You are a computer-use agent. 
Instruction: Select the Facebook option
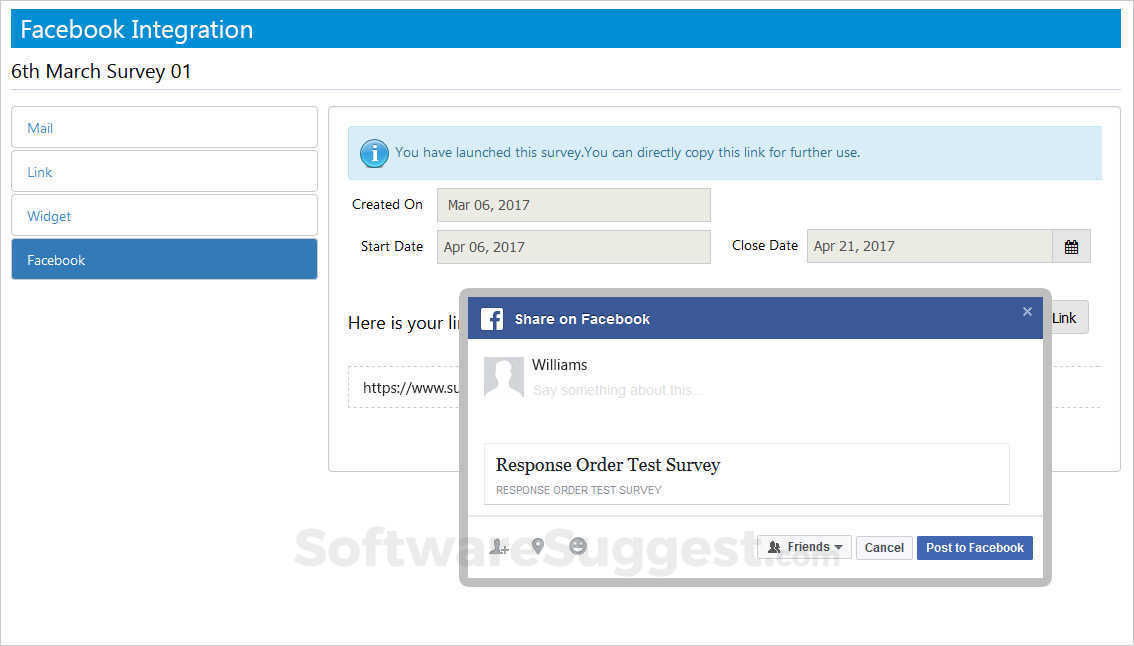[x=164, y=260]
